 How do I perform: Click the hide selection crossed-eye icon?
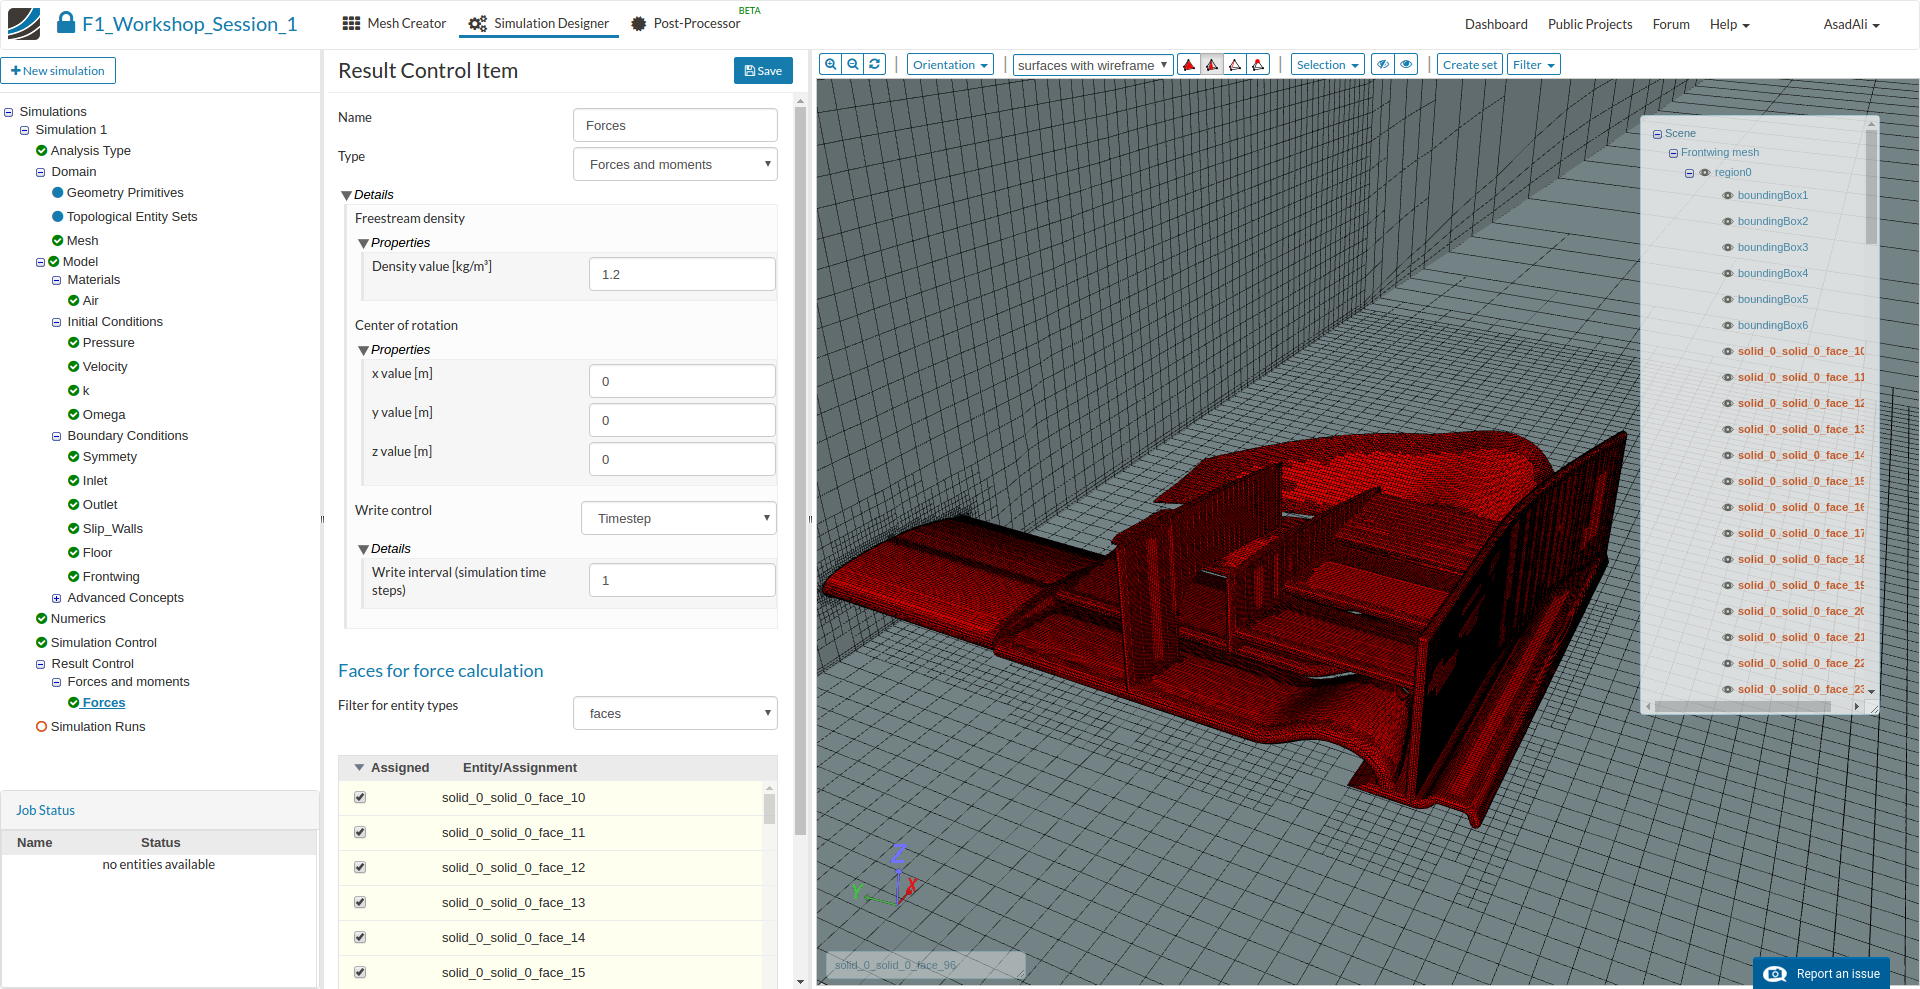(x=1383, y=65)
